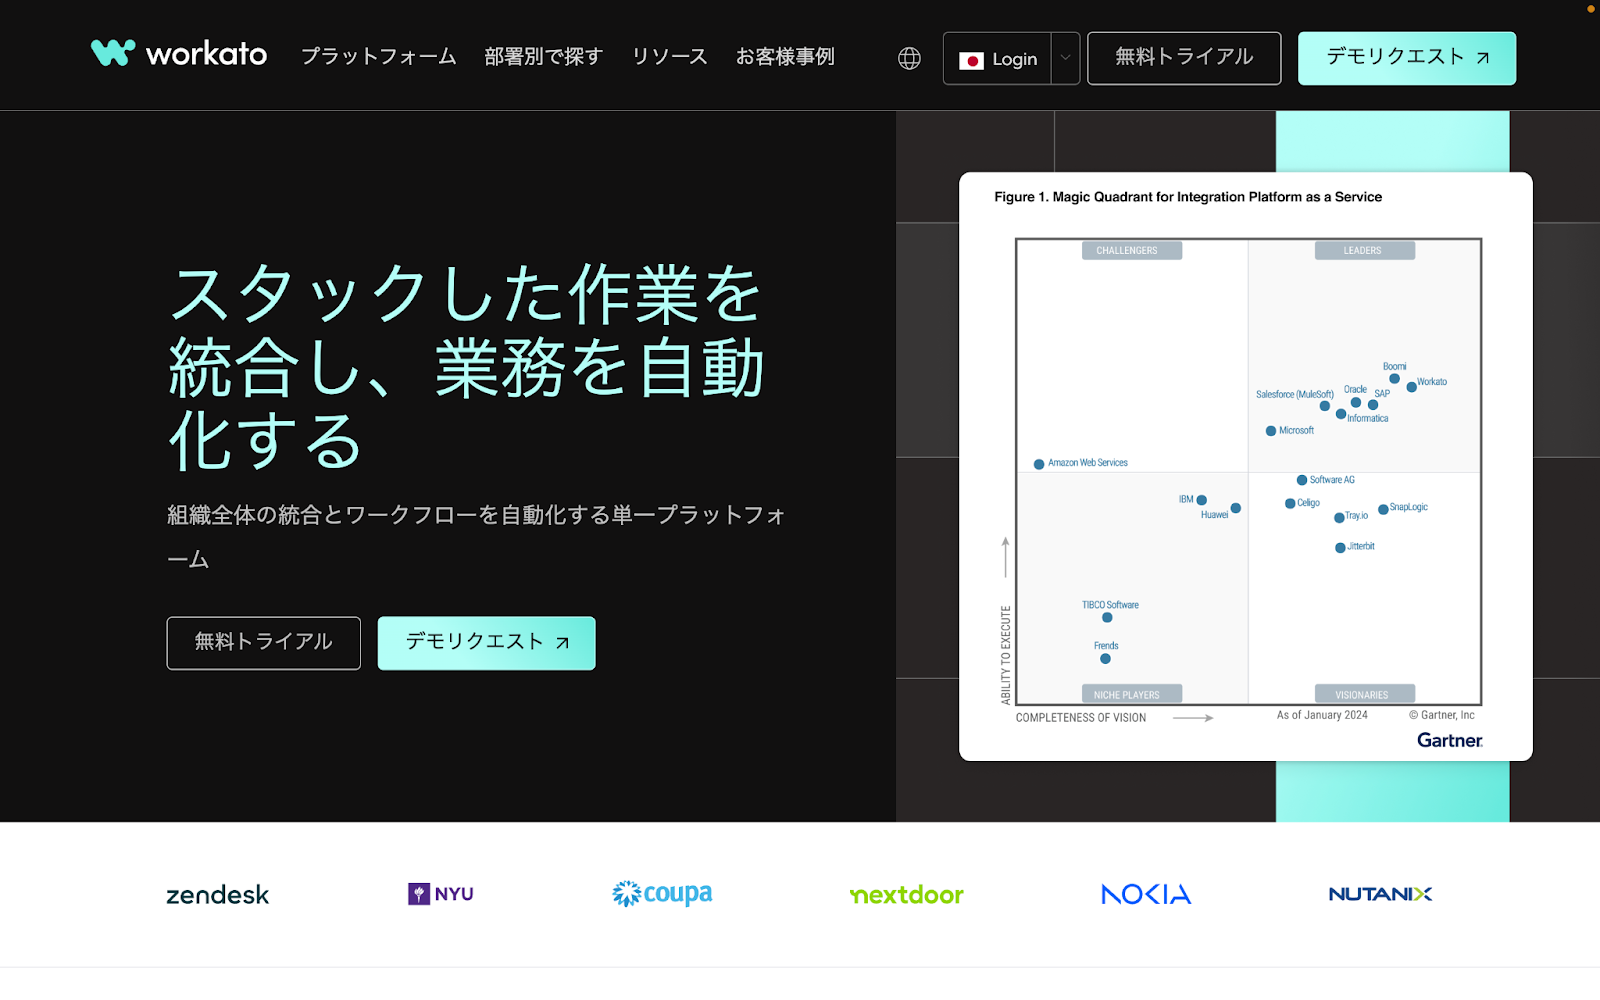
Task: Open the リソース menu
Action: (670, 57)
